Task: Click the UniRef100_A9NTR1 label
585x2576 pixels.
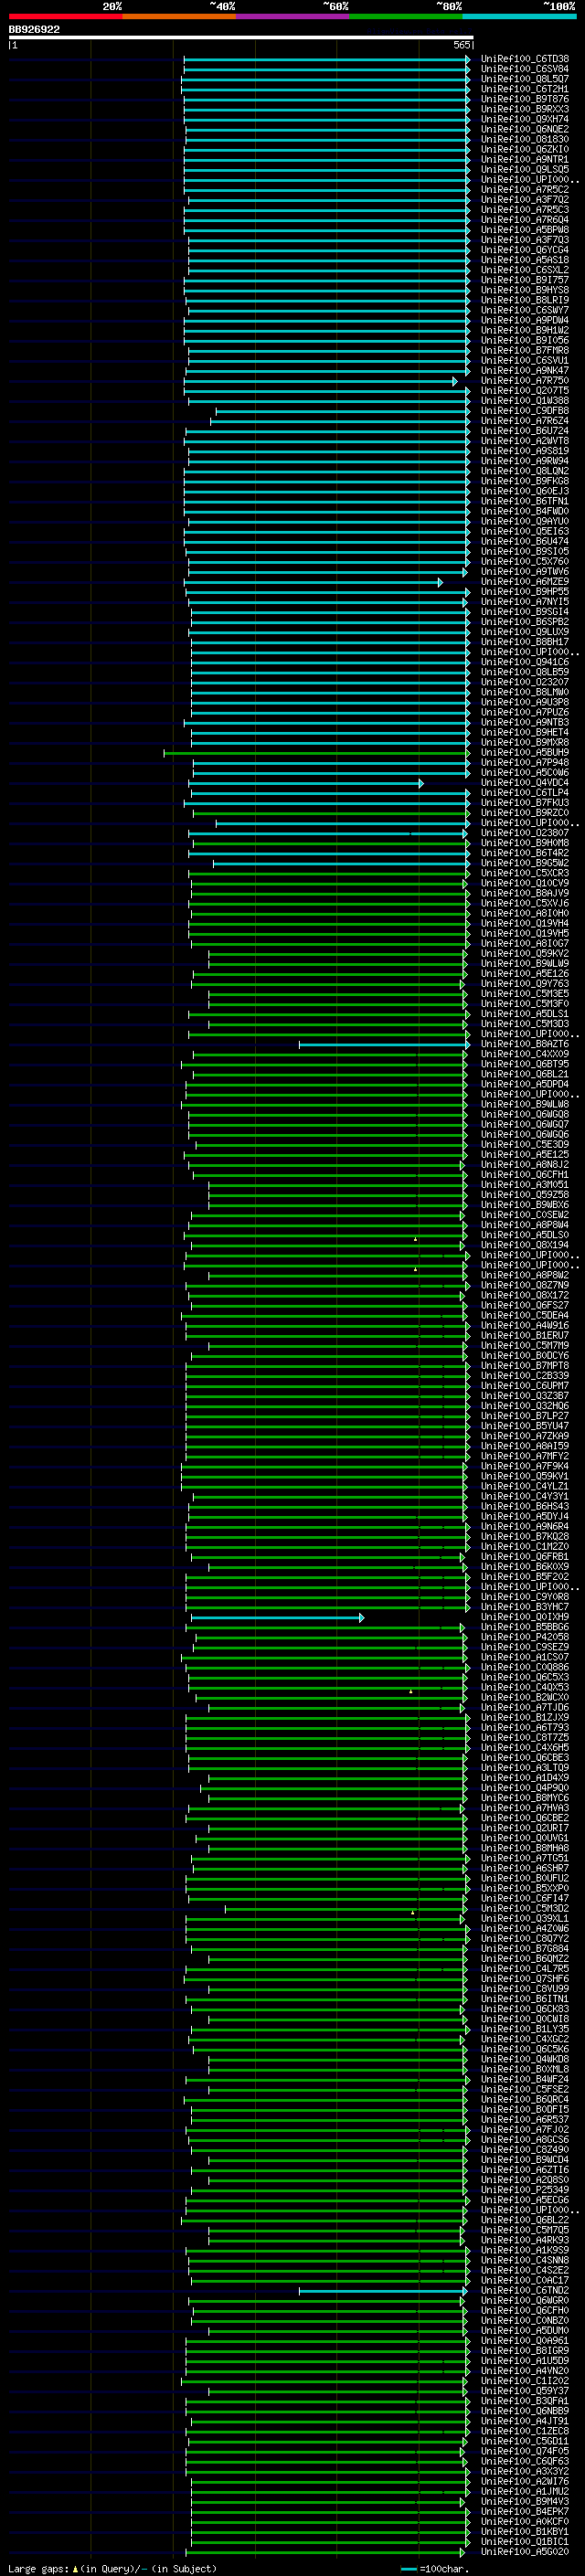Action: 525,159
